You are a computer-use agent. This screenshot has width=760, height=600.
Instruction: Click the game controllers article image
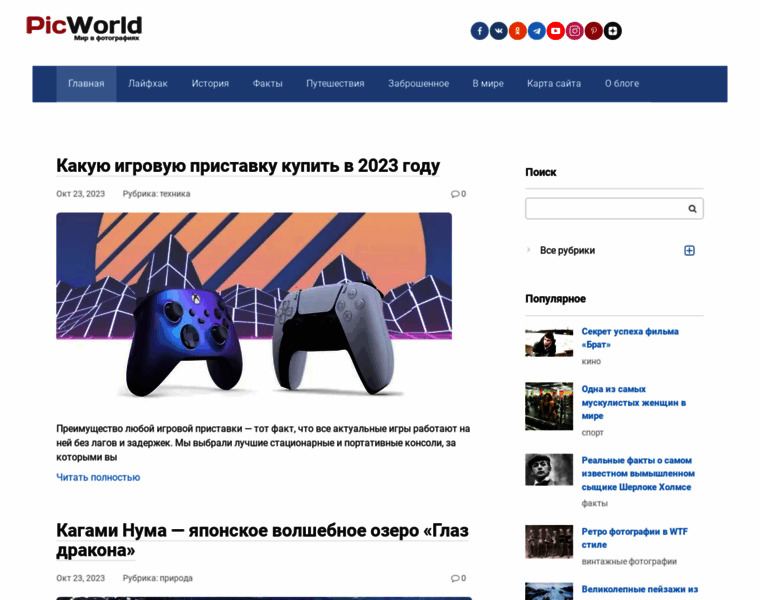point(254,306)
